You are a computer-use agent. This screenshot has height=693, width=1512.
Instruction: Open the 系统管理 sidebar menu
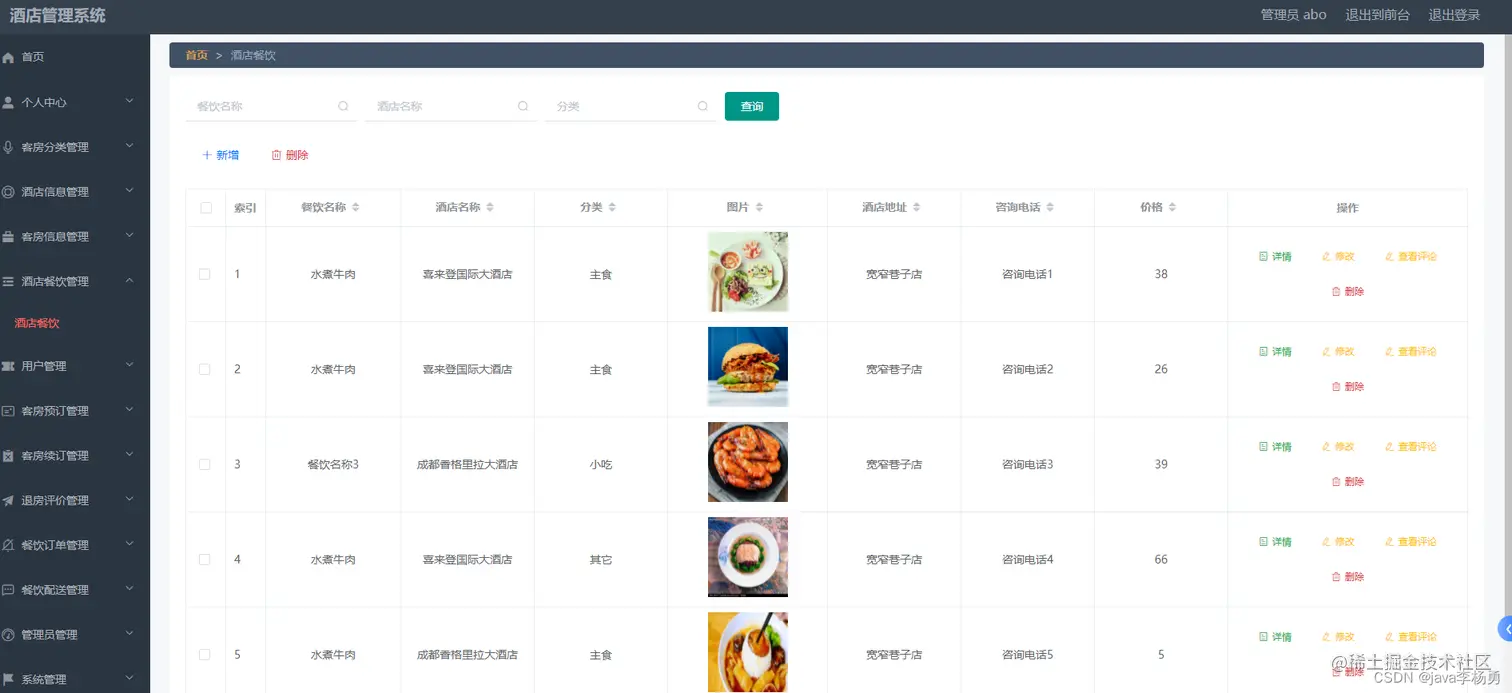click(x=75, y=679)
